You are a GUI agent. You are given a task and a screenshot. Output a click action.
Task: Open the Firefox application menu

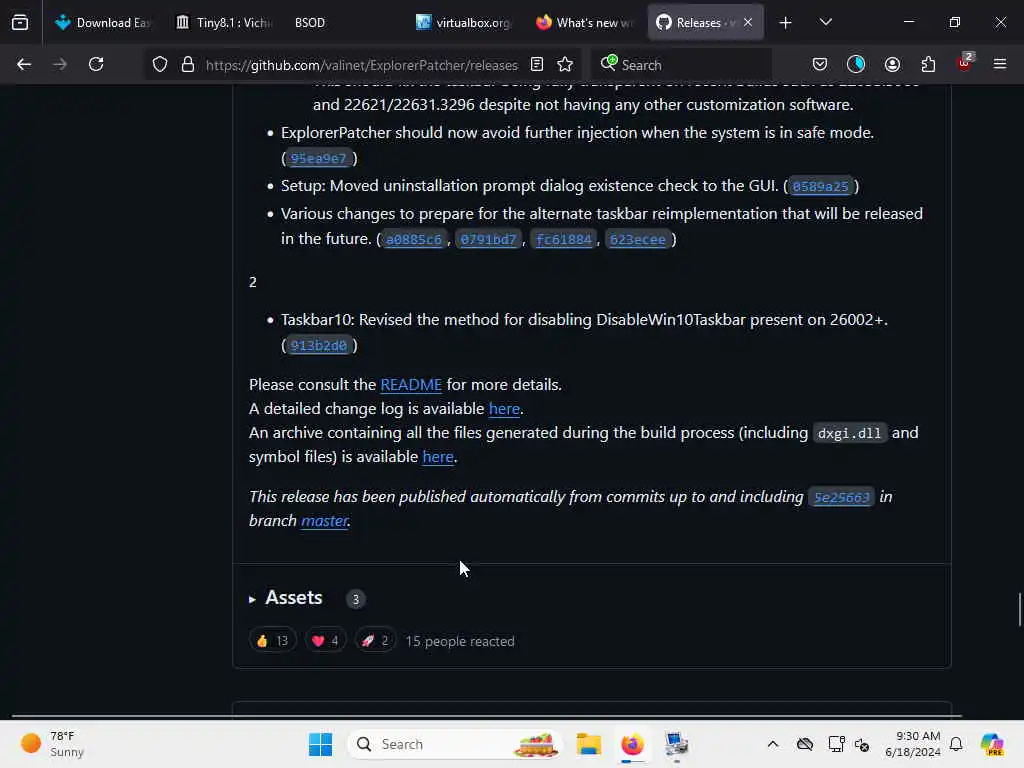tap(1000, 64)
